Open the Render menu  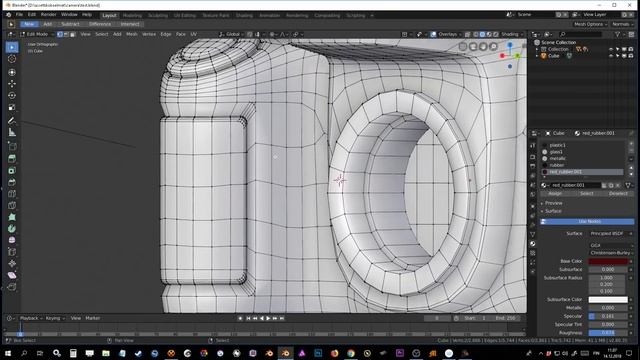coord(49,15)
